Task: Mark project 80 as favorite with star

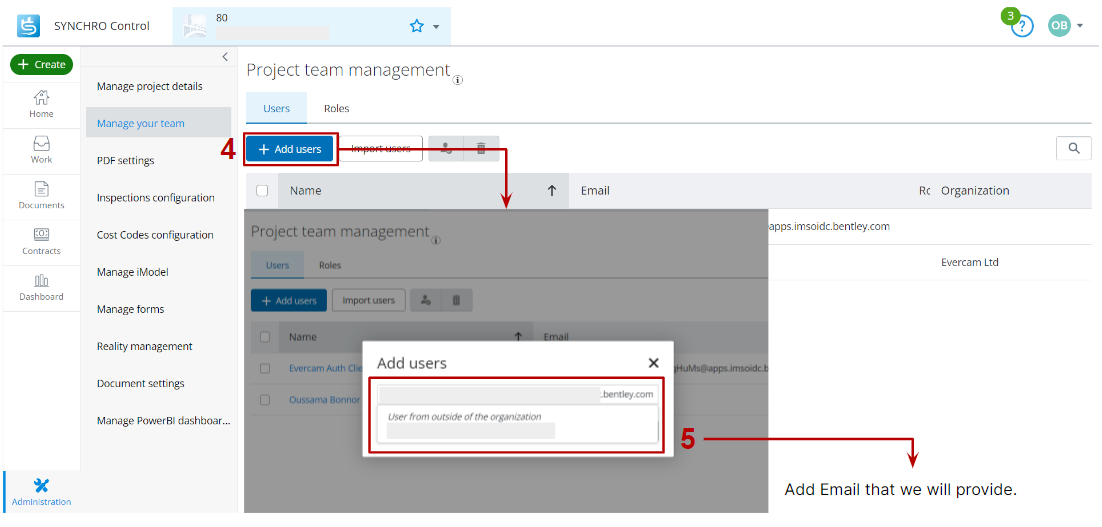Action: 417,26
